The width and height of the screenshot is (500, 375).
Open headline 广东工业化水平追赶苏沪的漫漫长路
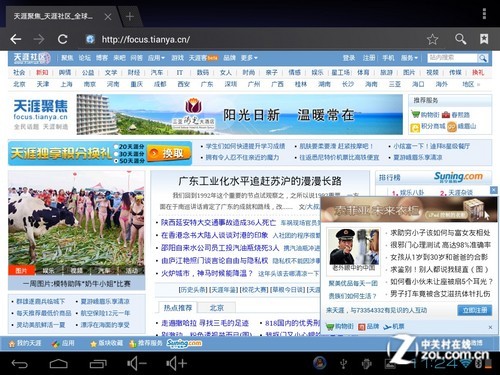pos(260,181)
